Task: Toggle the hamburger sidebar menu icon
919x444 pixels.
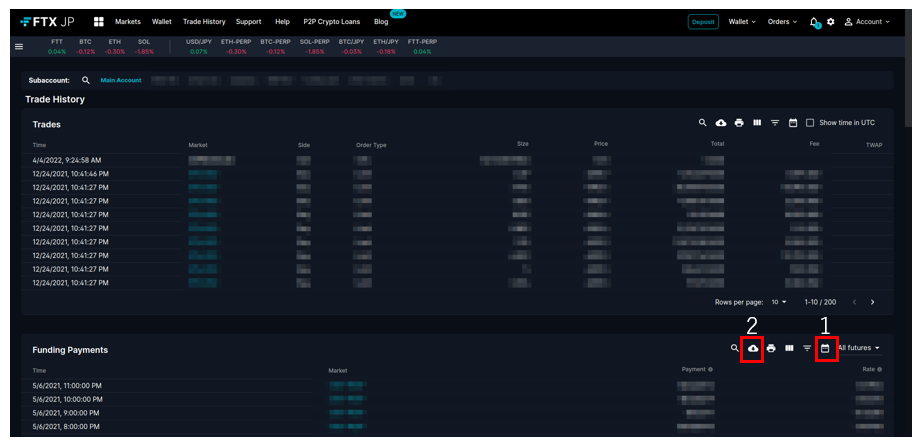Action: click(19, 46)
